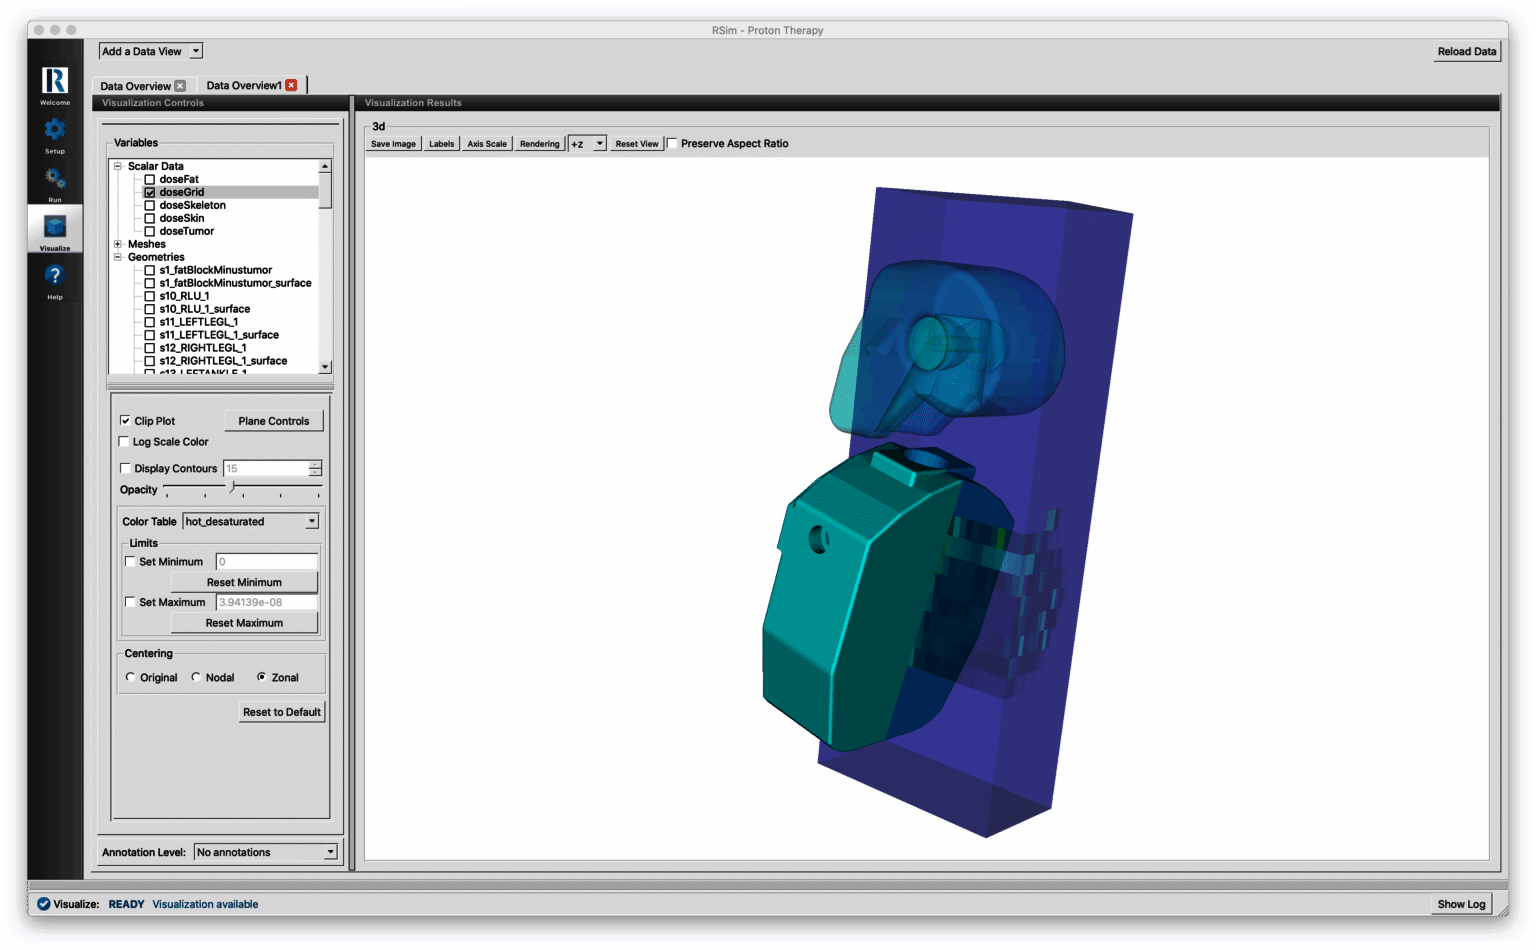Click the Variables list scroll-down arrow
Viewport: 1536px width, 950px height.
point(325,367)
